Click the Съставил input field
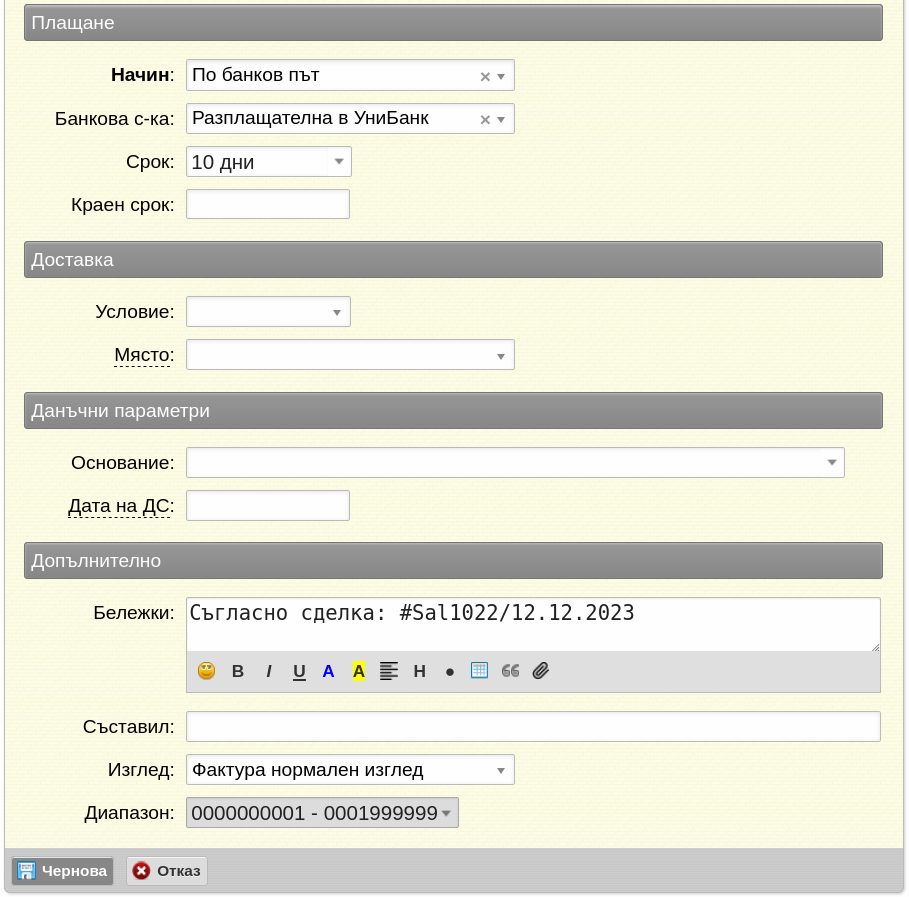Image resolution: width=909 pixels, height=897 pixels. (533, 726)
